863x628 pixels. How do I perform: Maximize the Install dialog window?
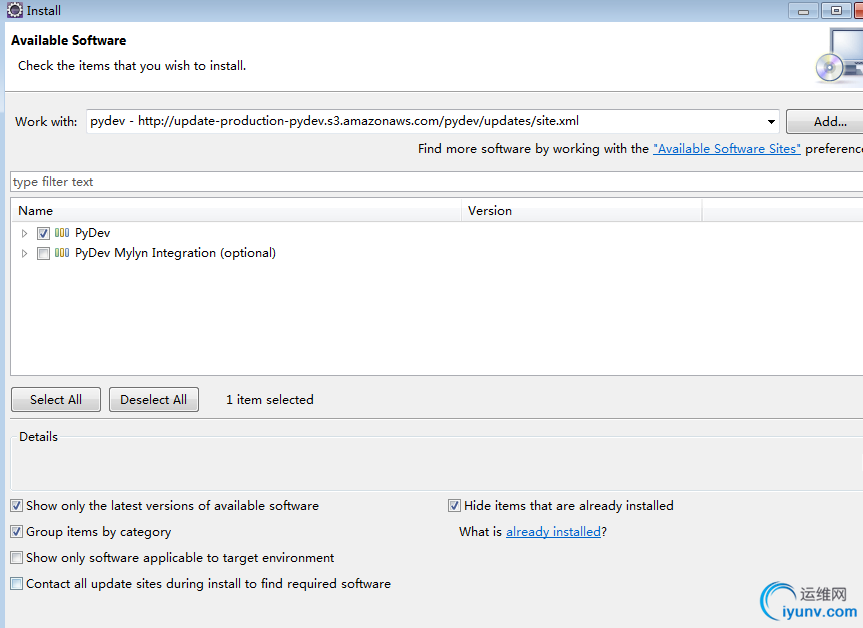[836, 10]
